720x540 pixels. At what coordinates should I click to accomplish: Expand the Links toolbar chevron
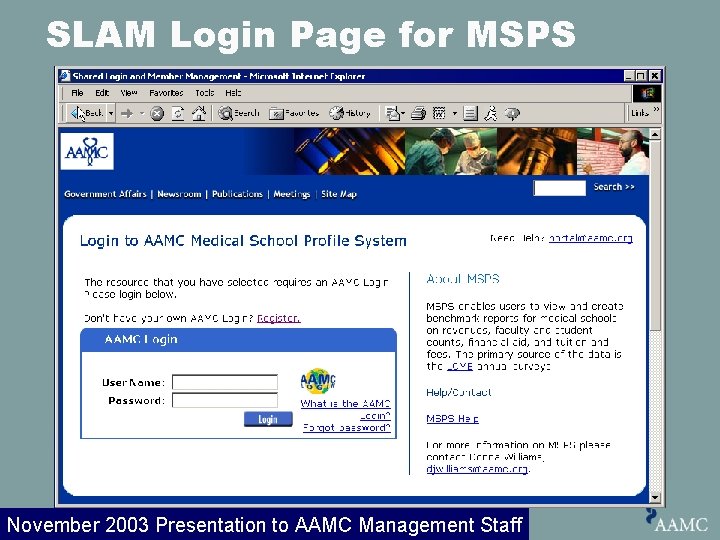pyautogui.click(x=656, y=110)
